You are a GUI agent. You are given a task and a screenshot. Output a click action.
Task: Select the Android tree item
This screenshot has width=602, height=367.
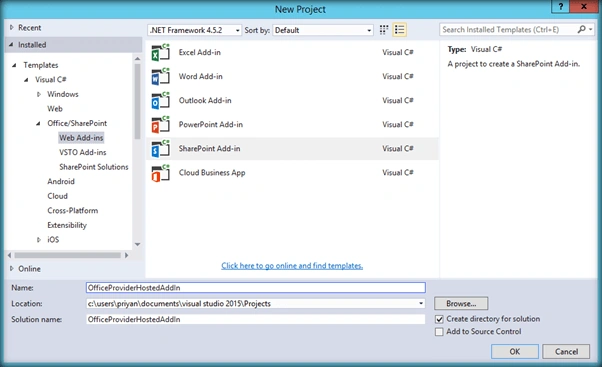click(61, 181)
